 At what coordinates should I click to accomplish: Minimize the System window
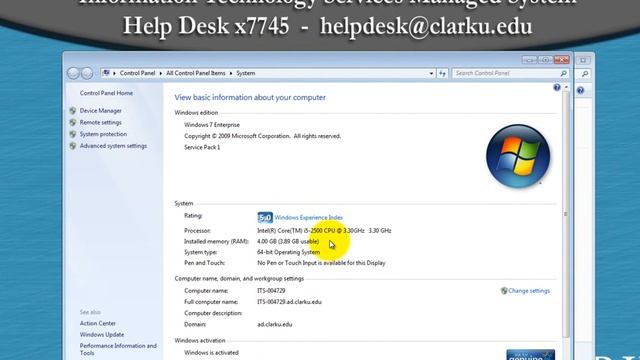coord(529,60)
